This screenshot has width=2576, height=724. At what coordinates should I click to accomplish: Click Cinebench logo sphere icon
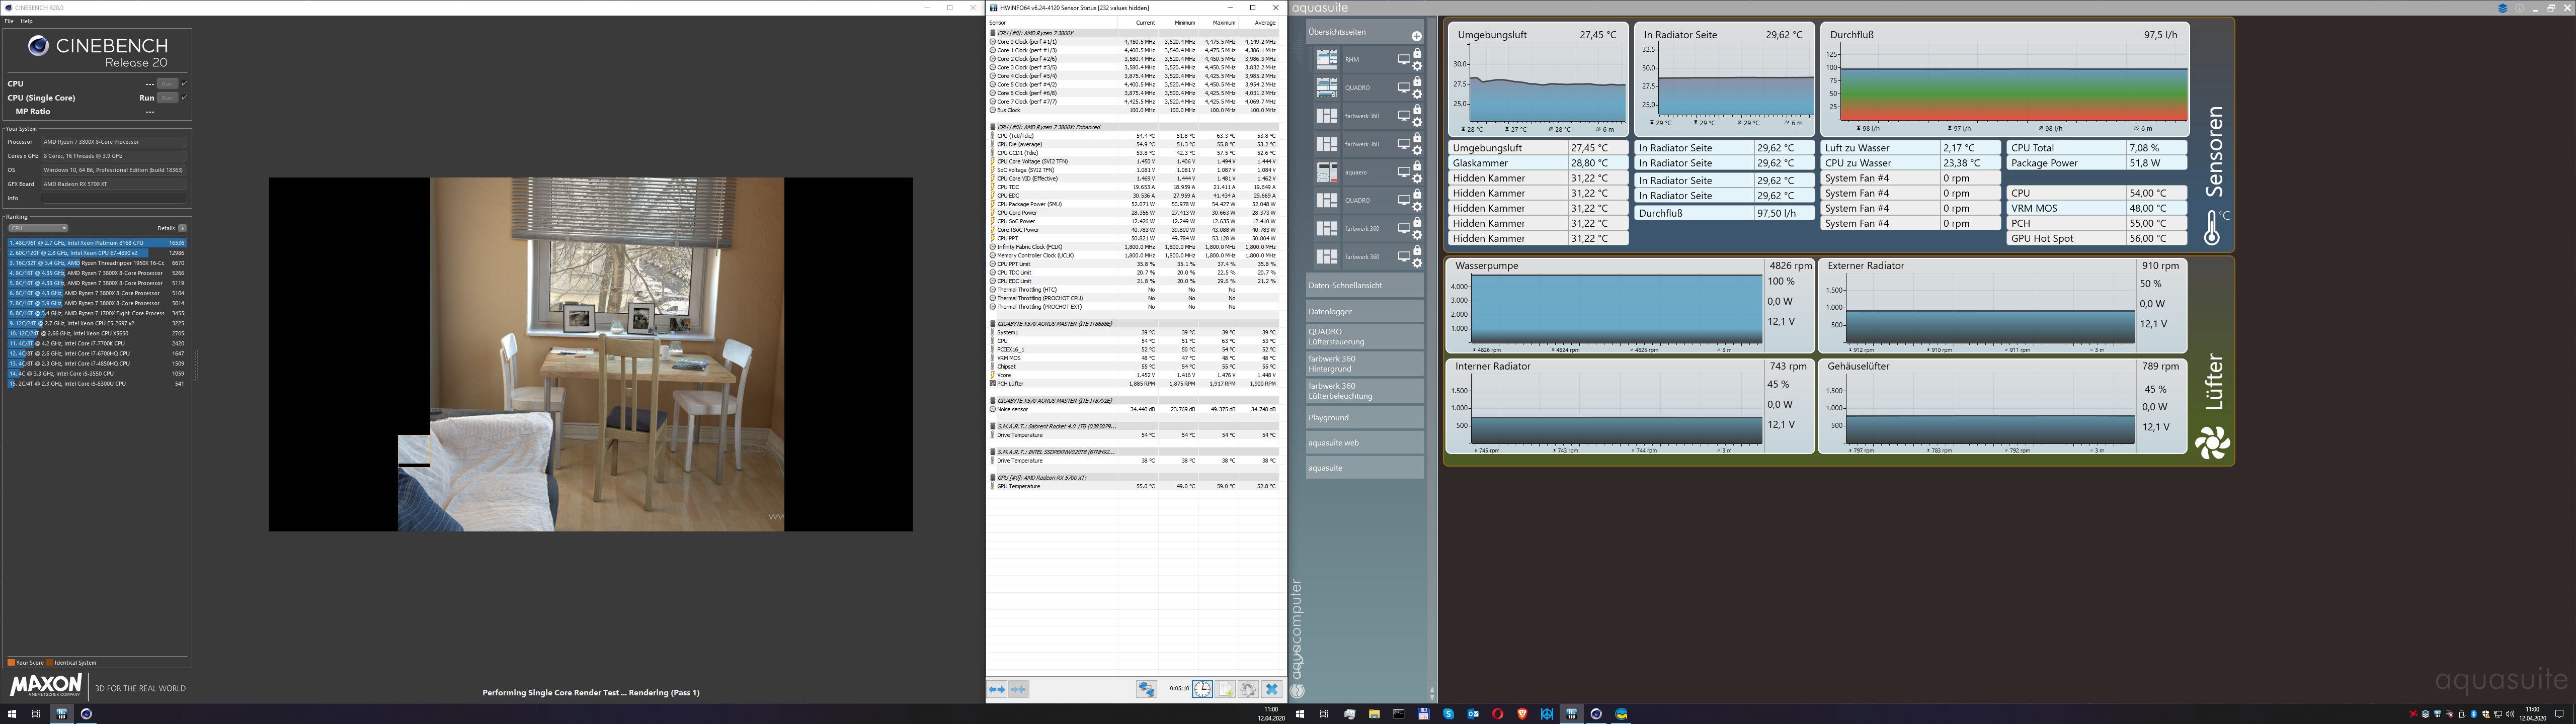click(38, 45)
